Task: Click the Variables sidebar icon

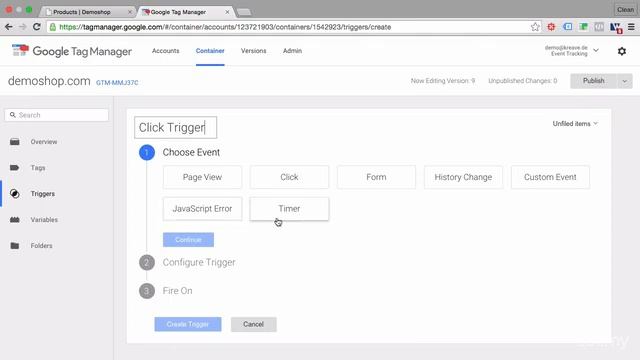Action: [x=15, y=220]
